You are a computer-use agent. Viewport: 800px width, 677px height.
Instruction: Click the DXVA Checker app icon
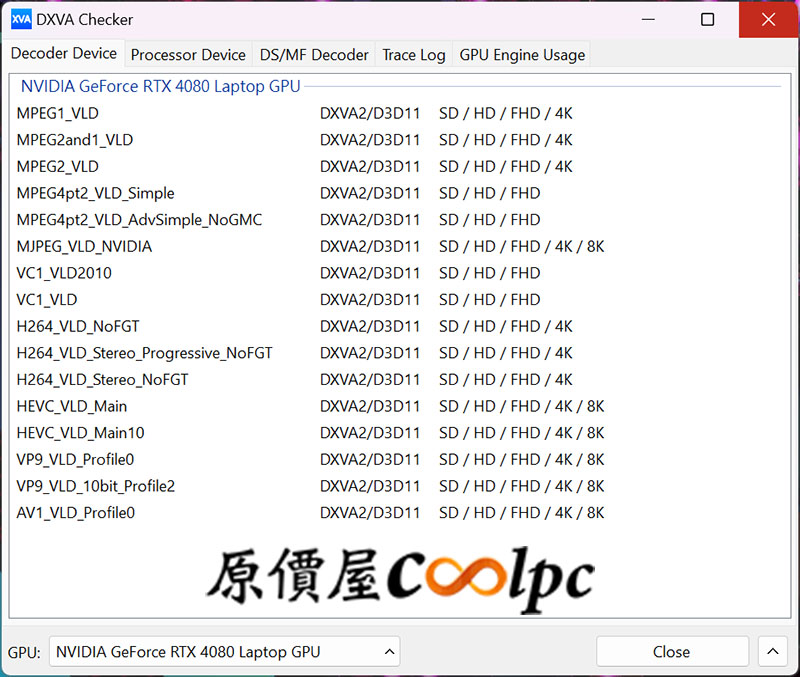(x=21, y=19)
